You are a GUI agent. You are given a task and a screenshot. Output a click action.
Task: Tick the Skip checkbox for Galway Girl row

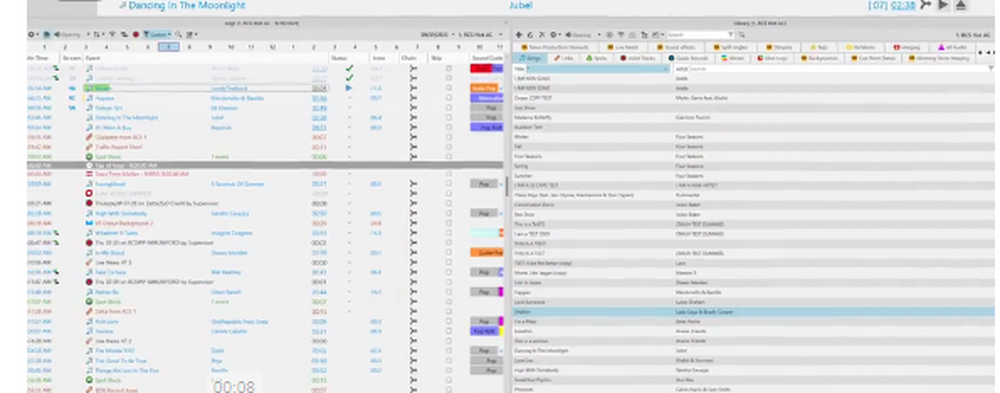click(x=449, y=108)
